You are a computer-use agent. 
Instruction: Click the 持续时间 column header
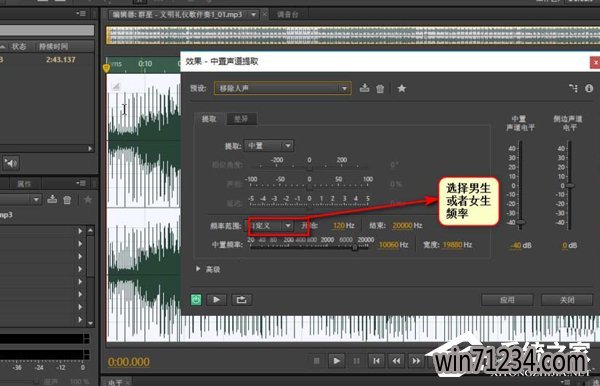pyautogui.click(x=53, y=46)
